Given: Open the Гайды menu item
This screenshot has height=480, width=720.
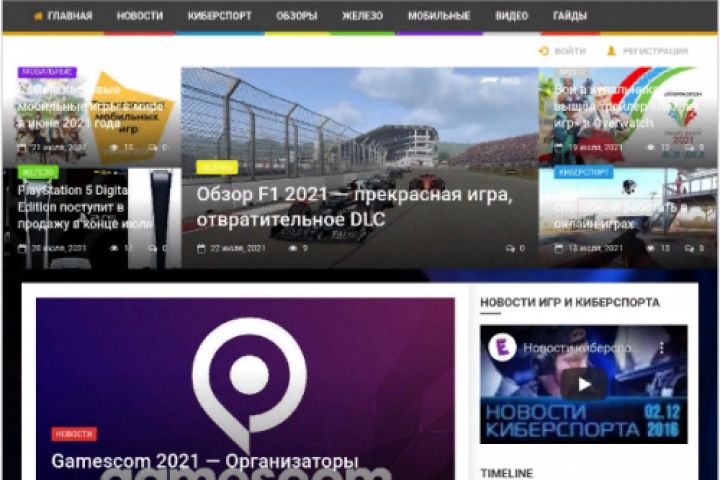Looking at the screenshot, I should pyautogui.click(x=569, y=16).
